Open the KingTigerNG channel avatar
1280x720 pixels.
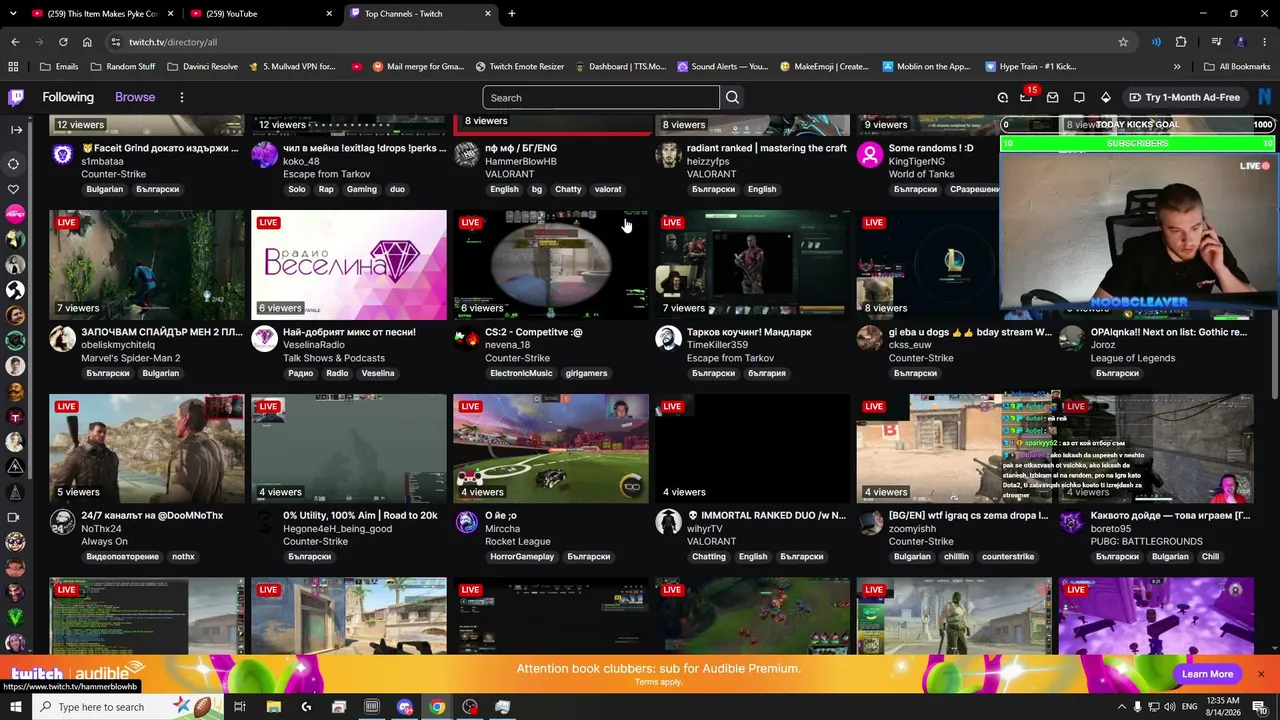pos(870,155)
